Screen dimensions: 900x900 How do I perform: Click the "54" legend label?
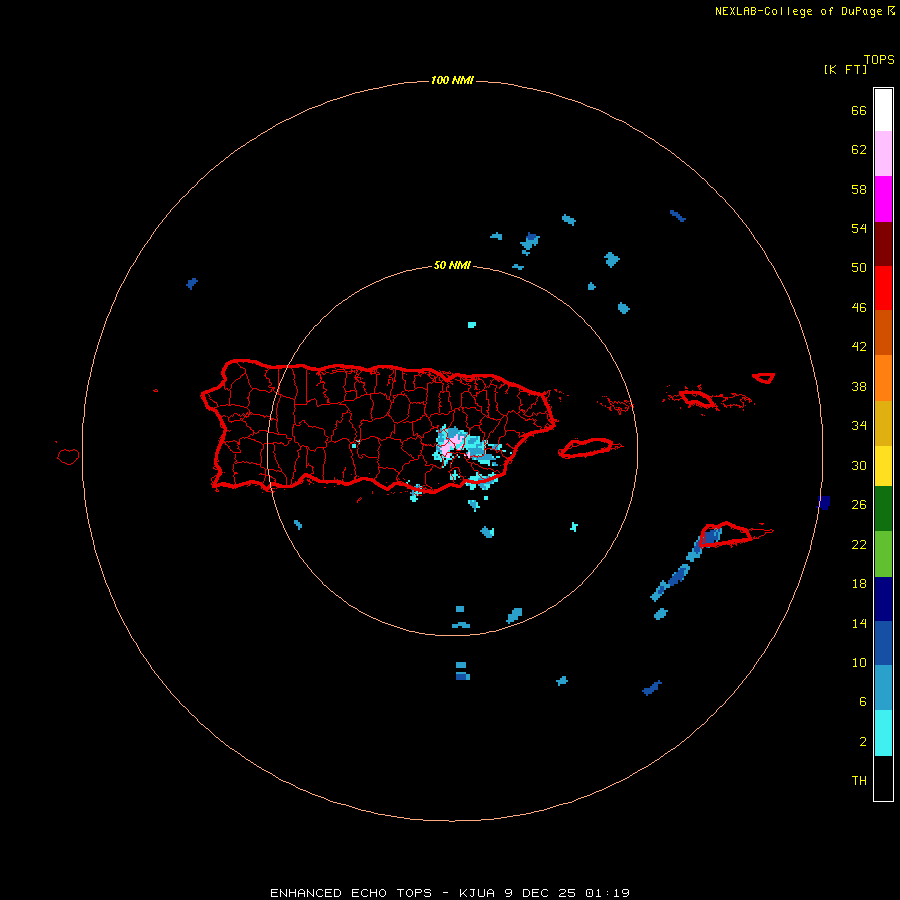[859, 228]
